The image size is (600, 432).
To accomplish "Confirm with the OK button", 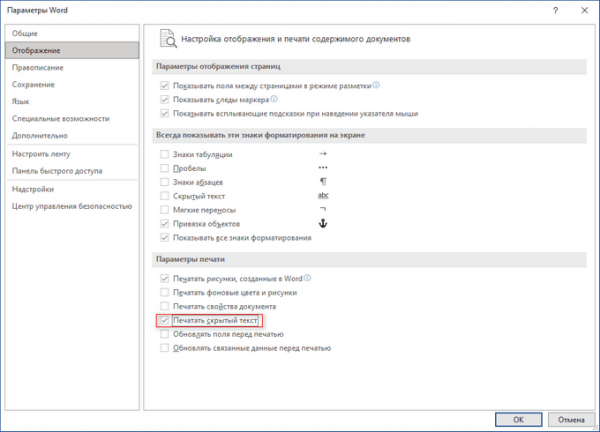I will [x=518, y=419].
